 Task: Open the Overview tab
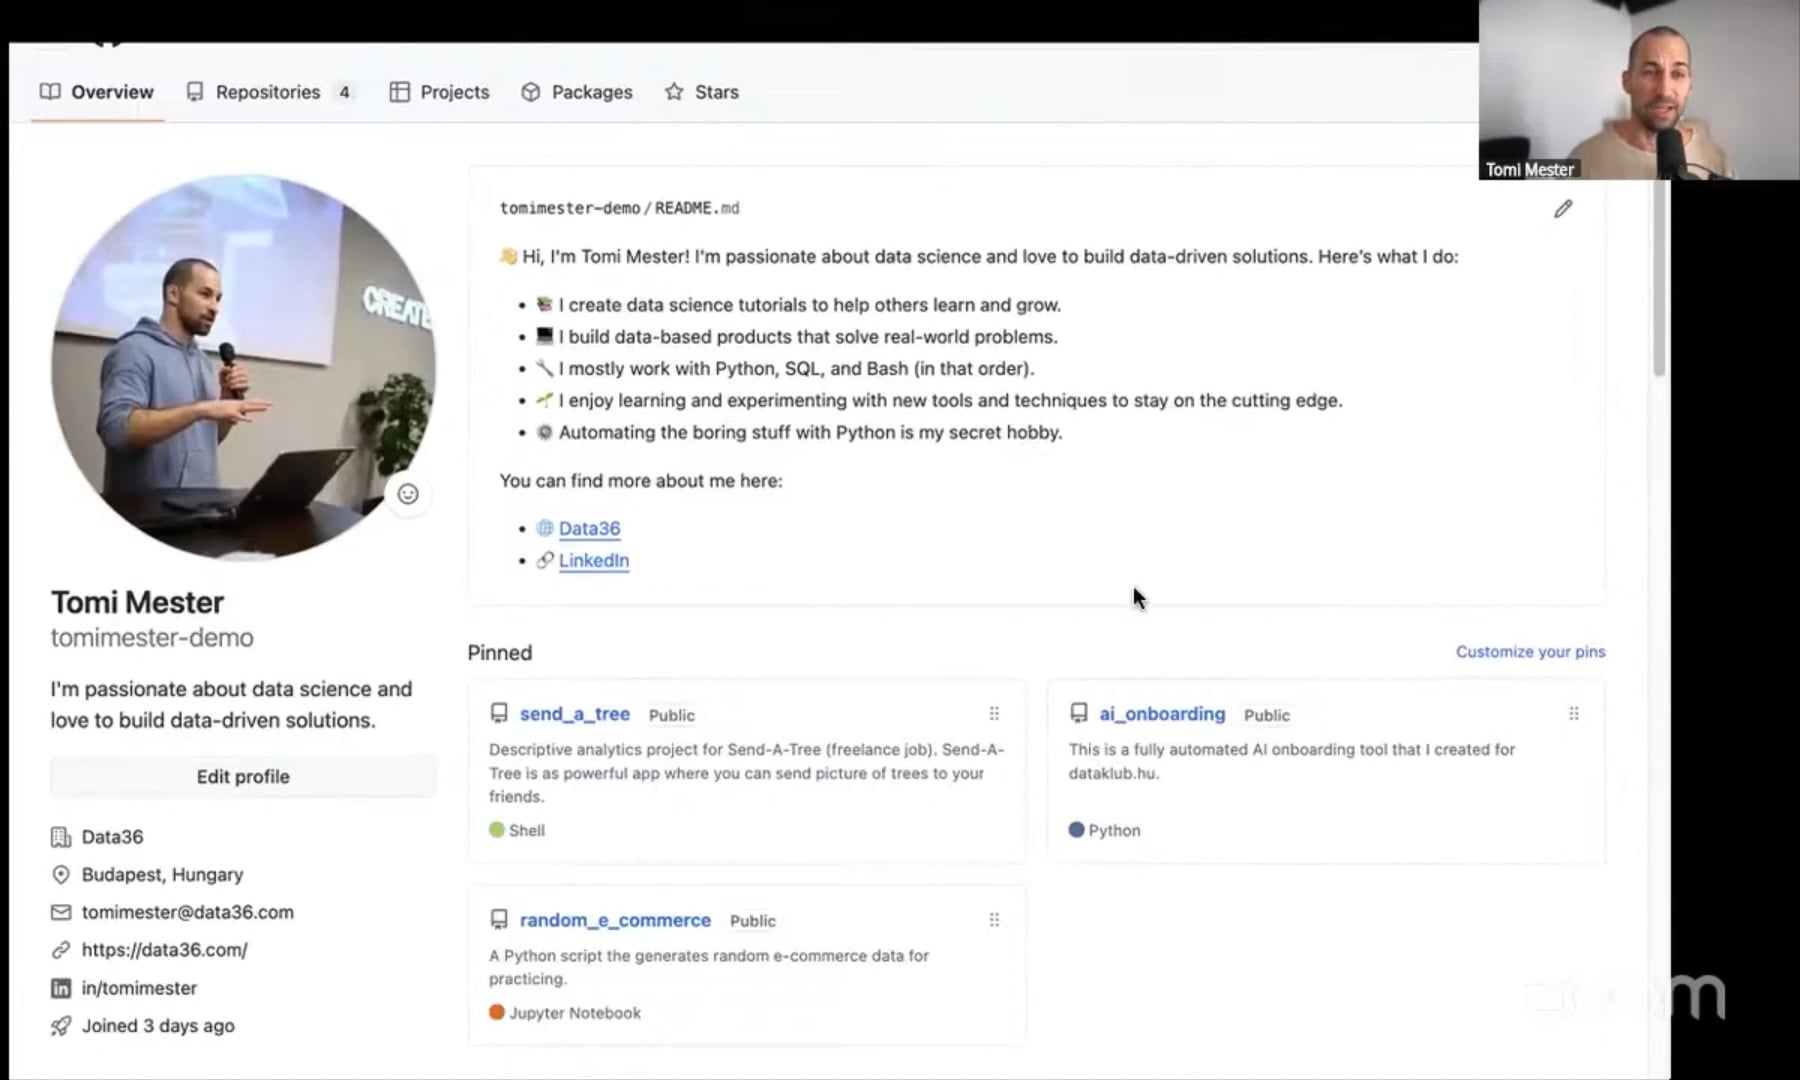[x=97, y=92]
